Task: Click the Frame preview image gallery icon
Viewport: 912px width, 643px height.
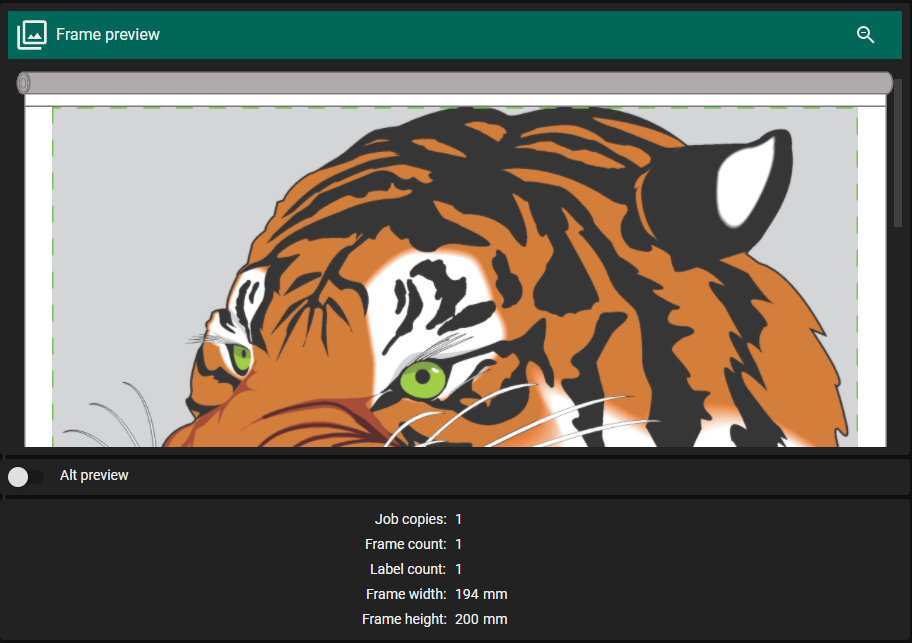Action: click(32, 35)
